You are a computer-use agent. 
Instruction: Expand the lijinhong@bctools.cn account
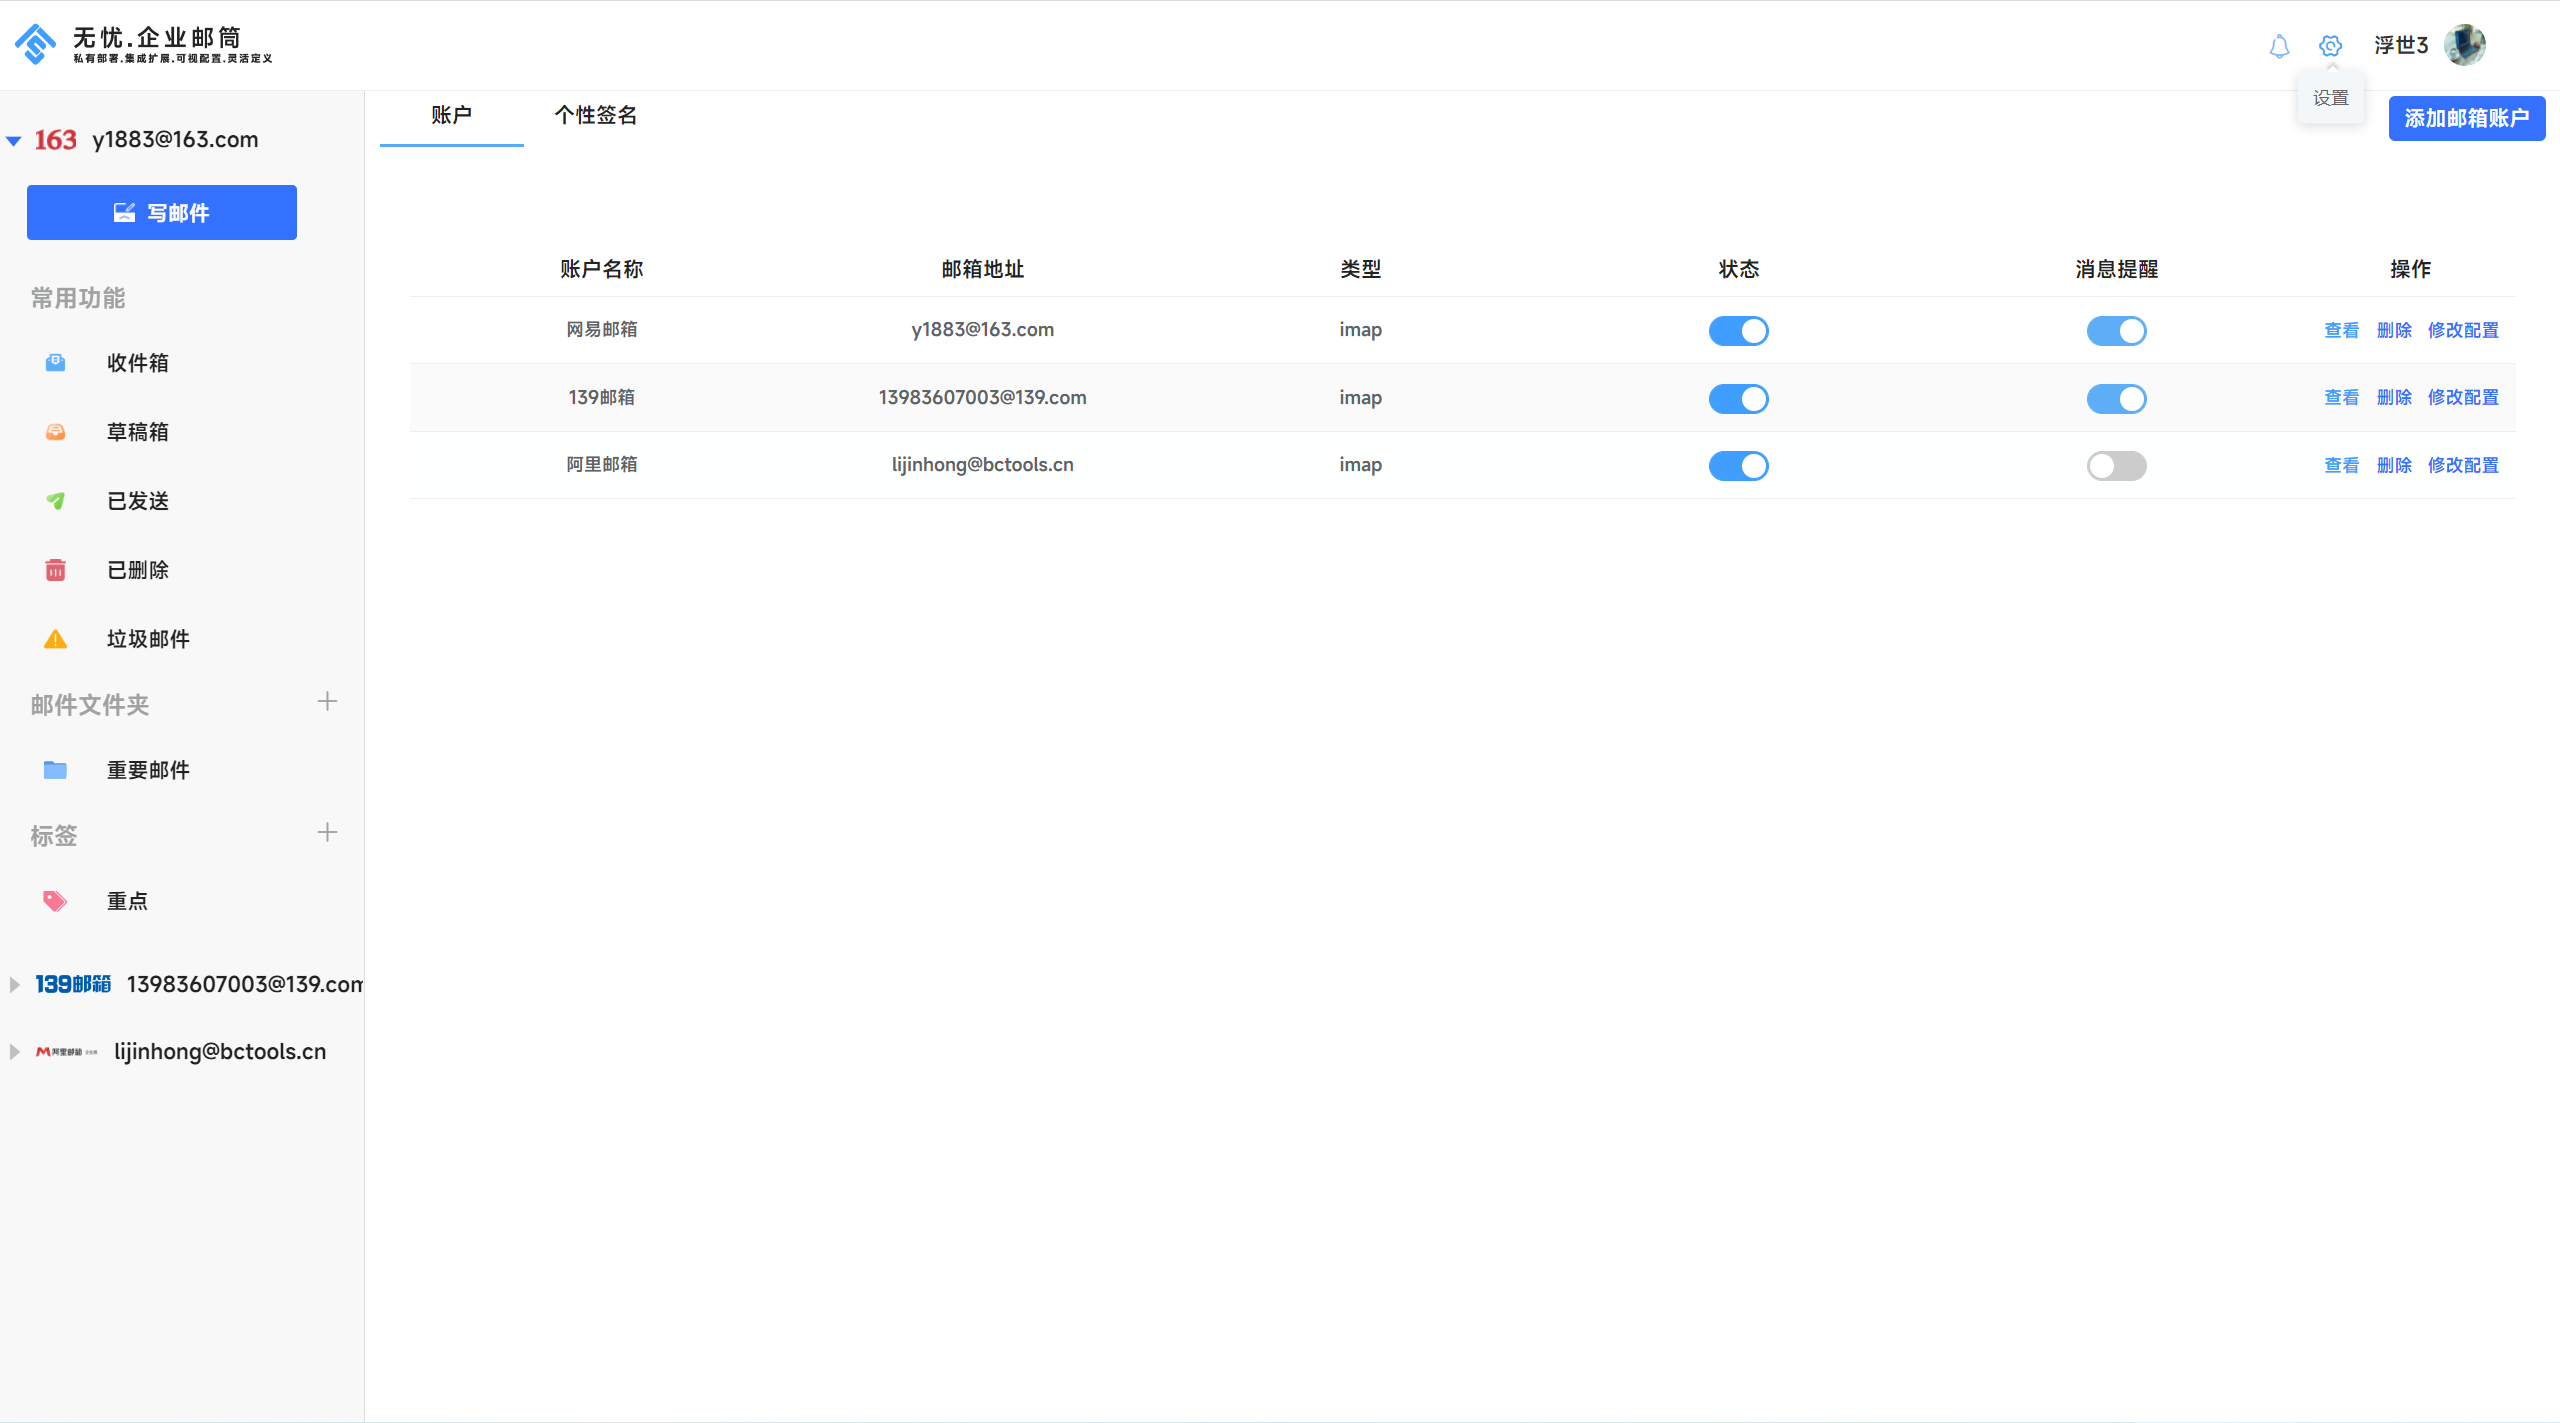point(14,1052)
